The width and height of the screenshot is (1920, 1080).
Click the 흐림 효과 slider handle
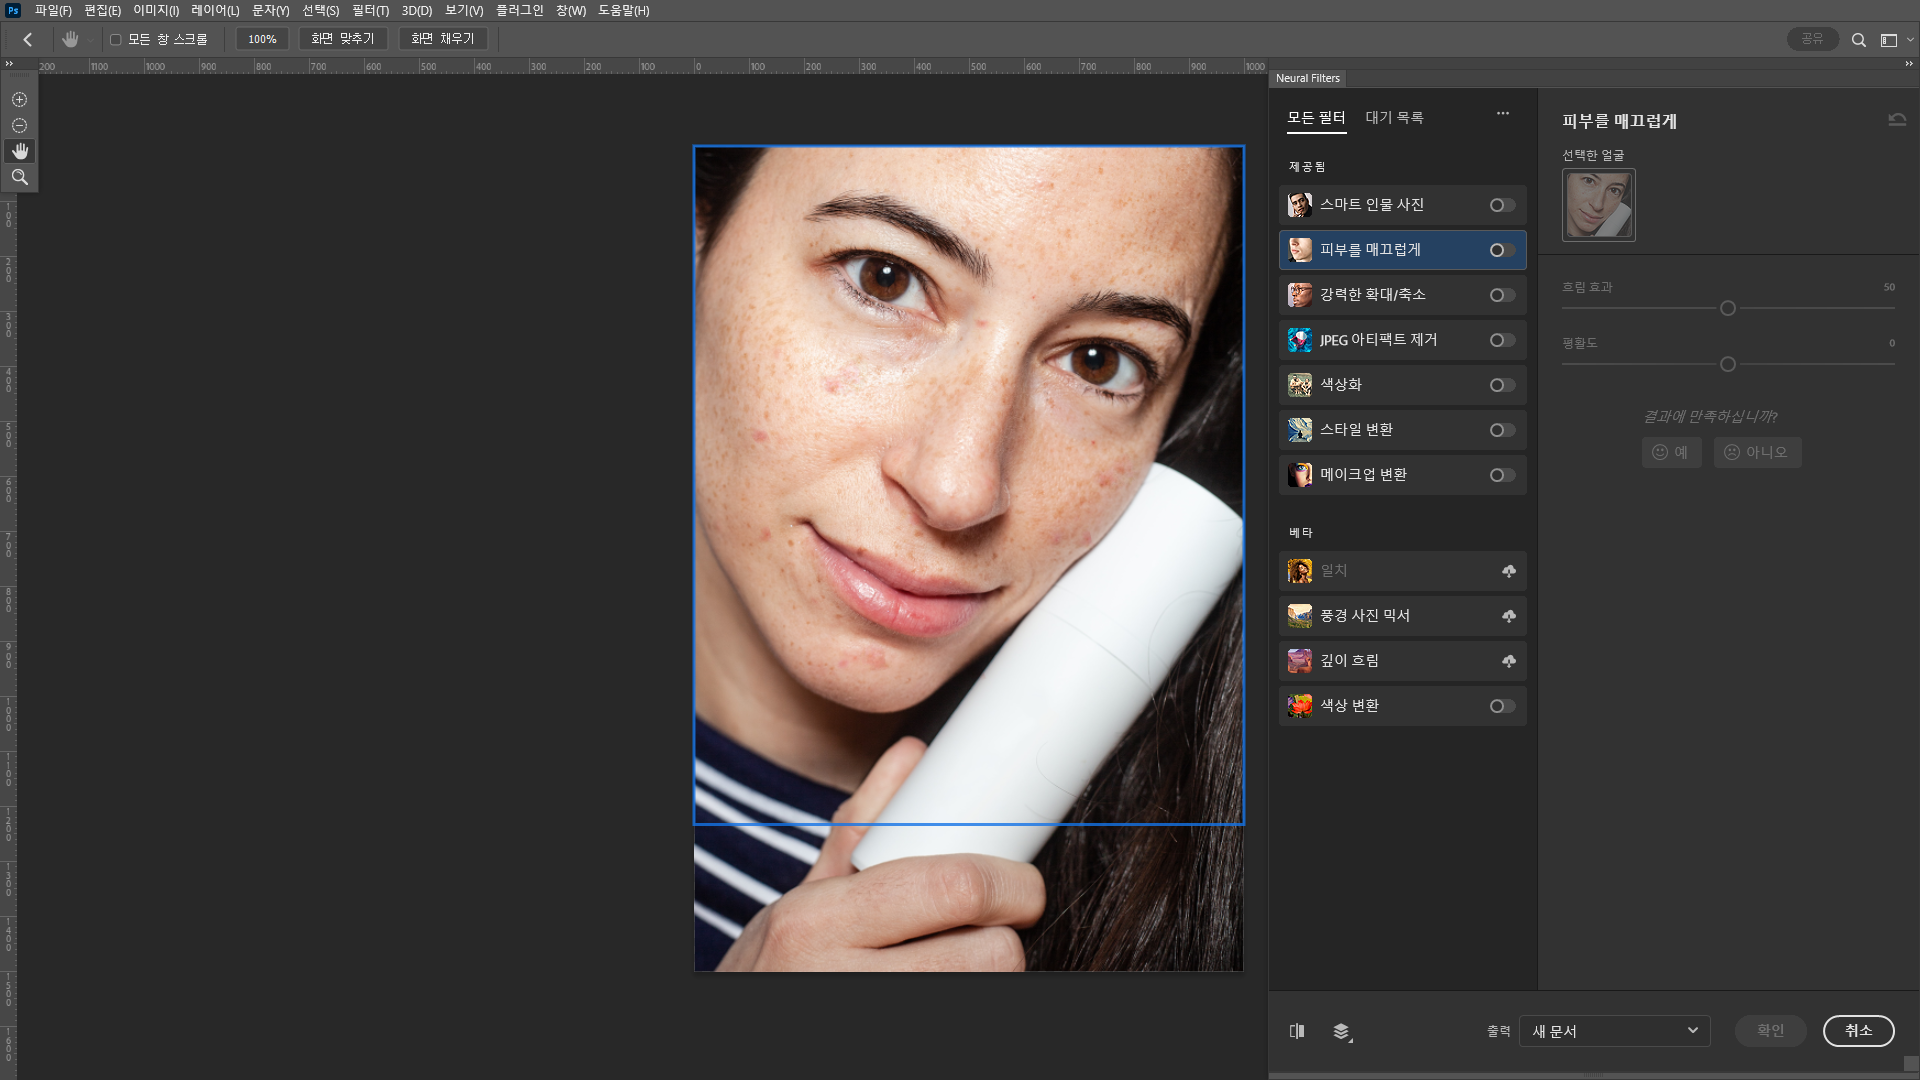(x=1727, y=308)
